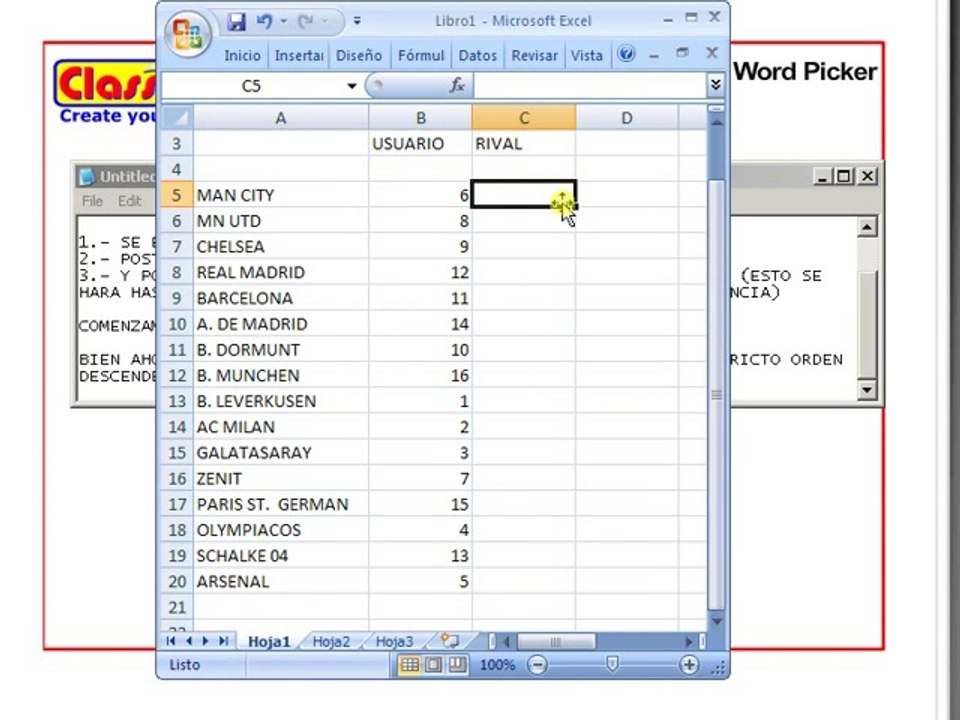This screenshot has height=720, width=960.
Task: Open the Office button menu
Action: tap(187, 33)
